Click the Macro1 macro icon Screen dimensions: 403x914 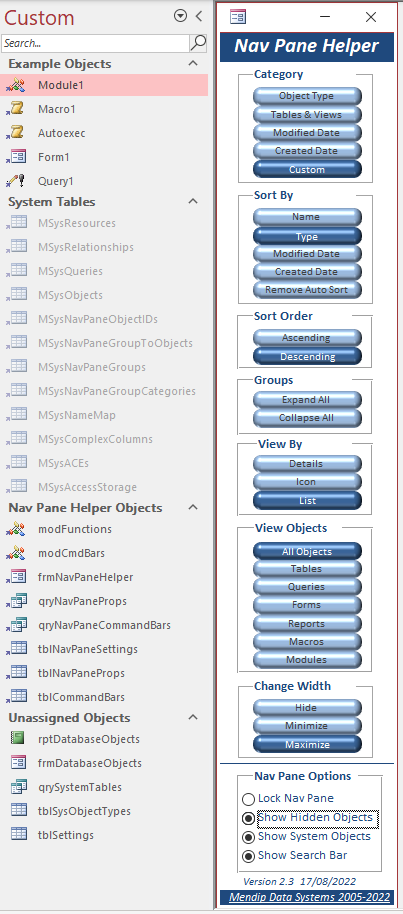tap(16, 109)
